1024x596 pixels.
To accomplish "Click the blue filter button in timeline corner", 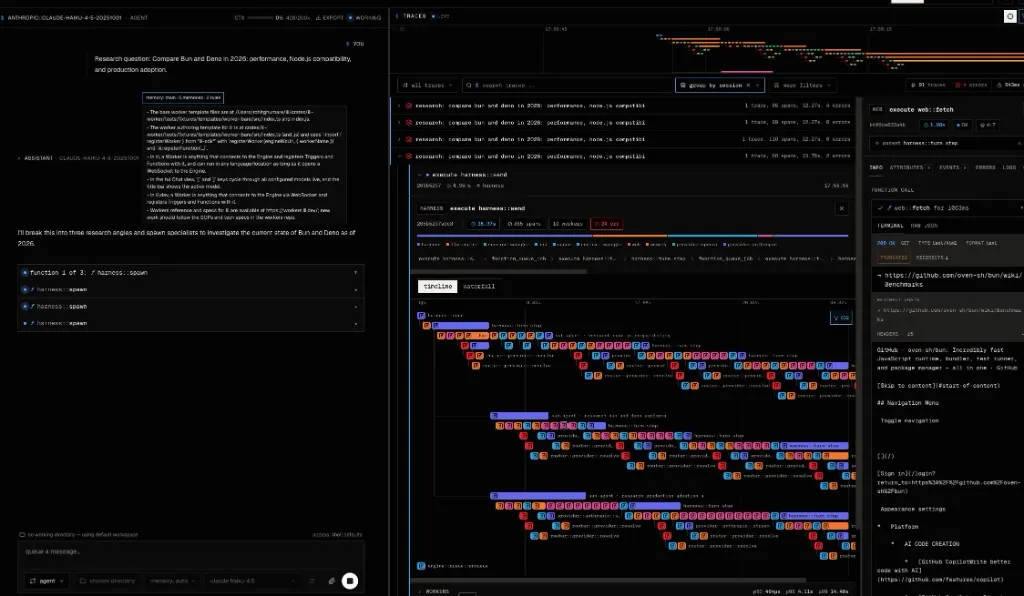I will click(x=840, y=319).
